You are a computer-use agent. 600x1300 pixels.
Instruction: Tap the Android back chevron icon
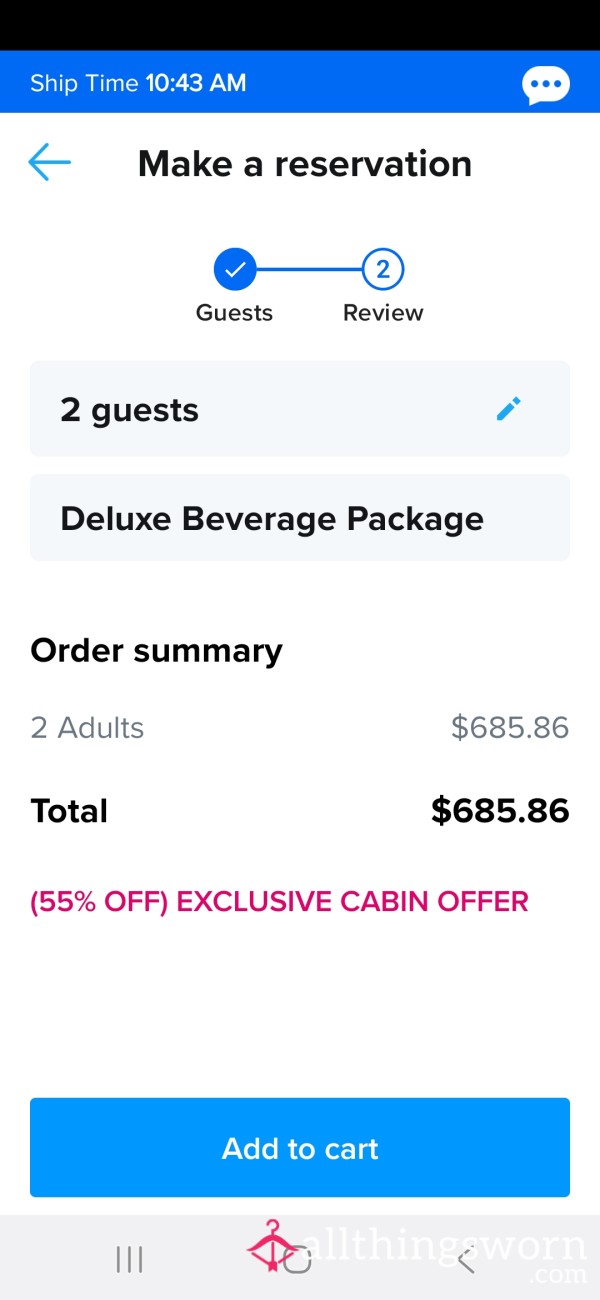(x=466, y=1259)
